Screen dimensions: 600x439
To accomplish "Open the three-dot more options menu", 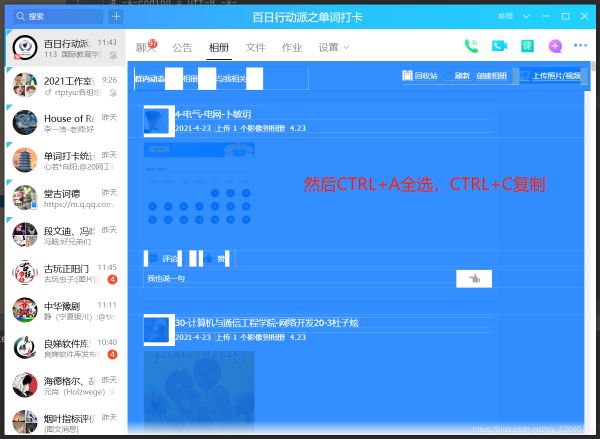I will [580, 46].
